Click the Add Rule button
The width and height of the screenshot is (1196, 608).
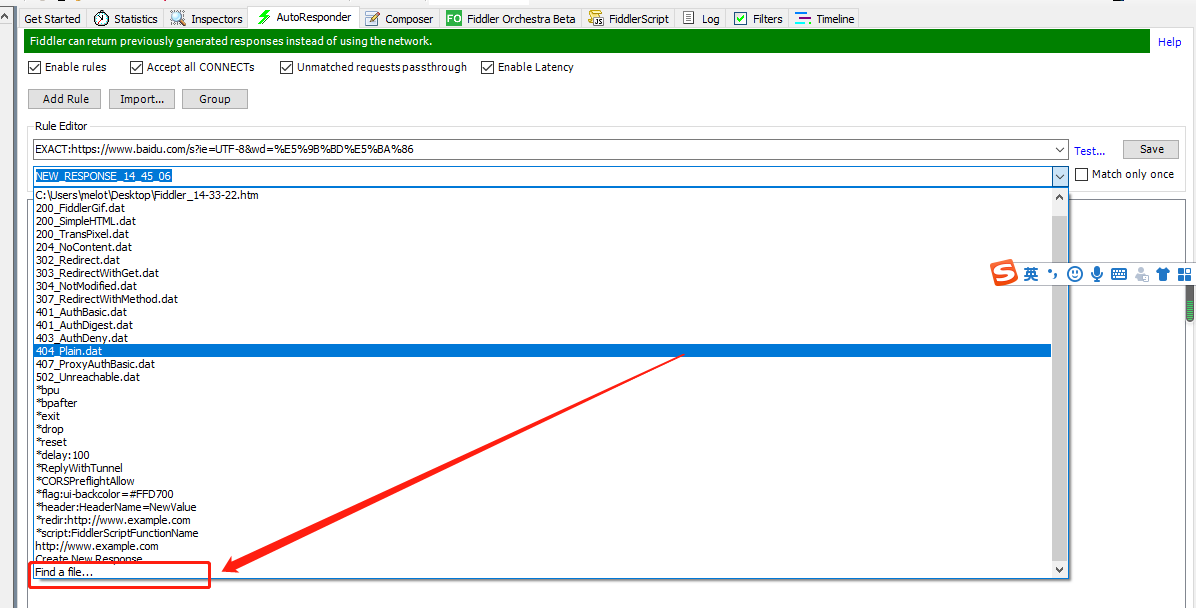click(66, 99)
